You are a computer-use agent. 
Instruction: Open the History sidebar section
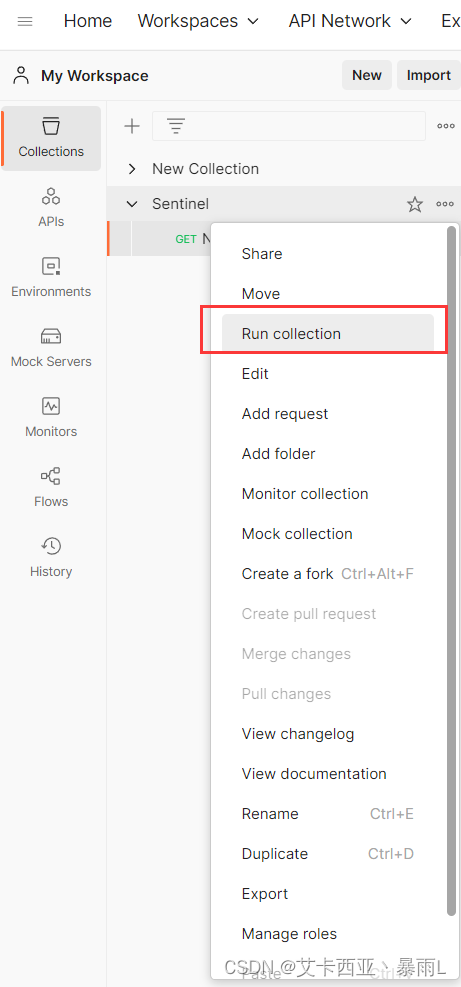[x=51, y=557]
